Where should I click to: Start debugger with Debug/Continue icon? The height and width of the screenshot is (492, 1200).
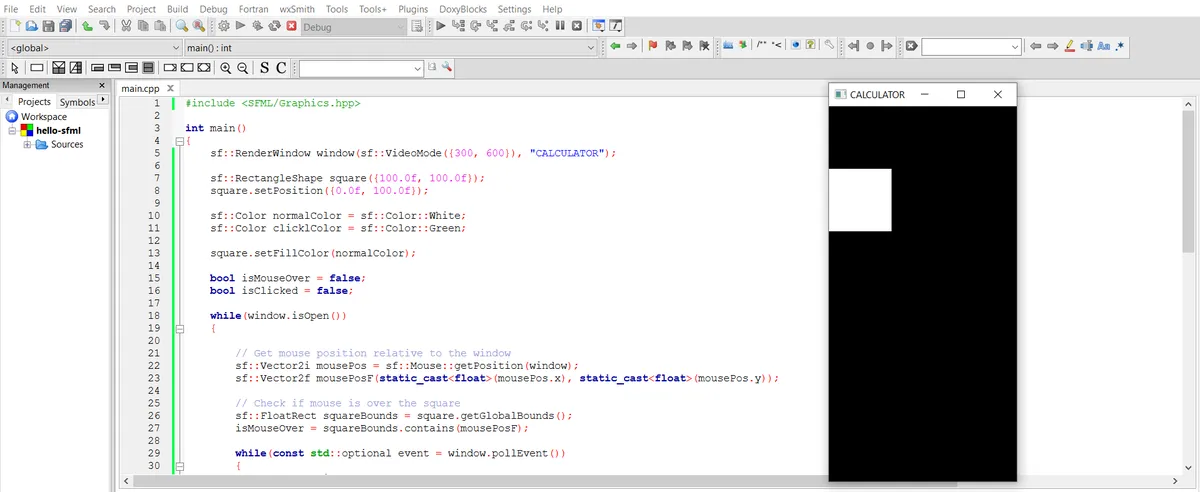pyautogui.click(x=440, y=26)
